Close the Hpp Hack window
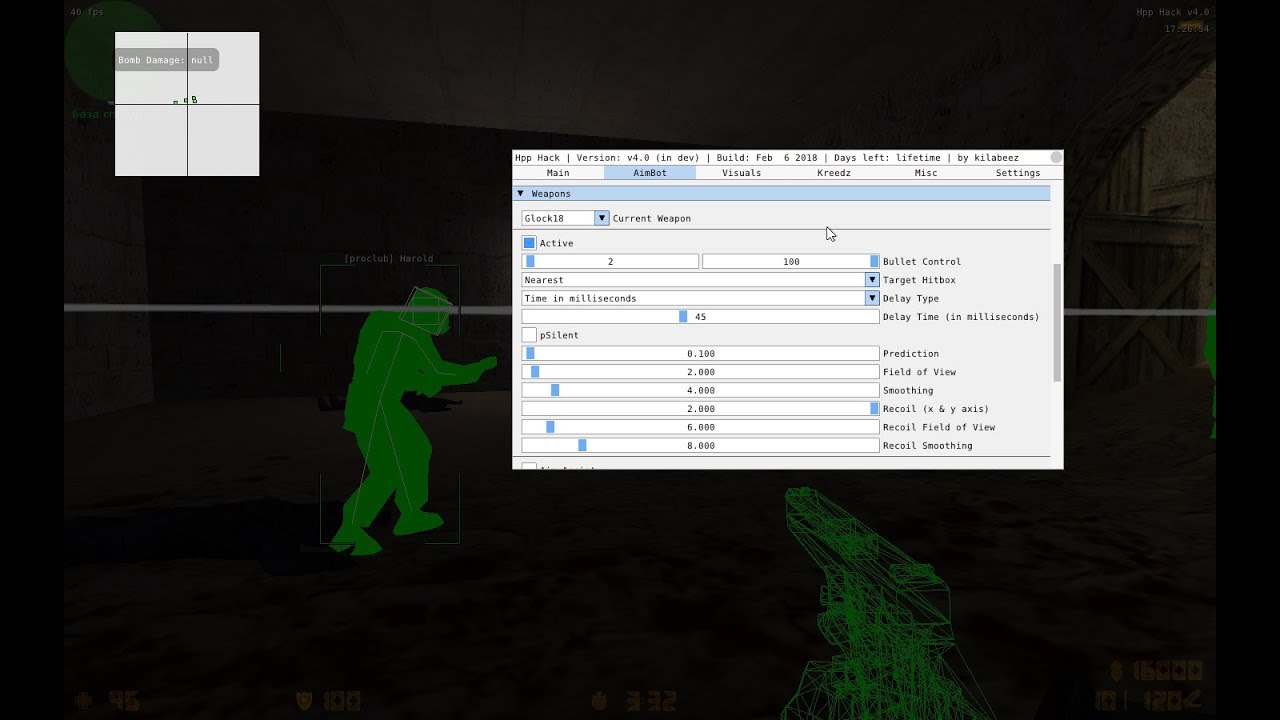Viewport: 1280px width, 720px height. pyautogui.click(x=1056, y=158)
